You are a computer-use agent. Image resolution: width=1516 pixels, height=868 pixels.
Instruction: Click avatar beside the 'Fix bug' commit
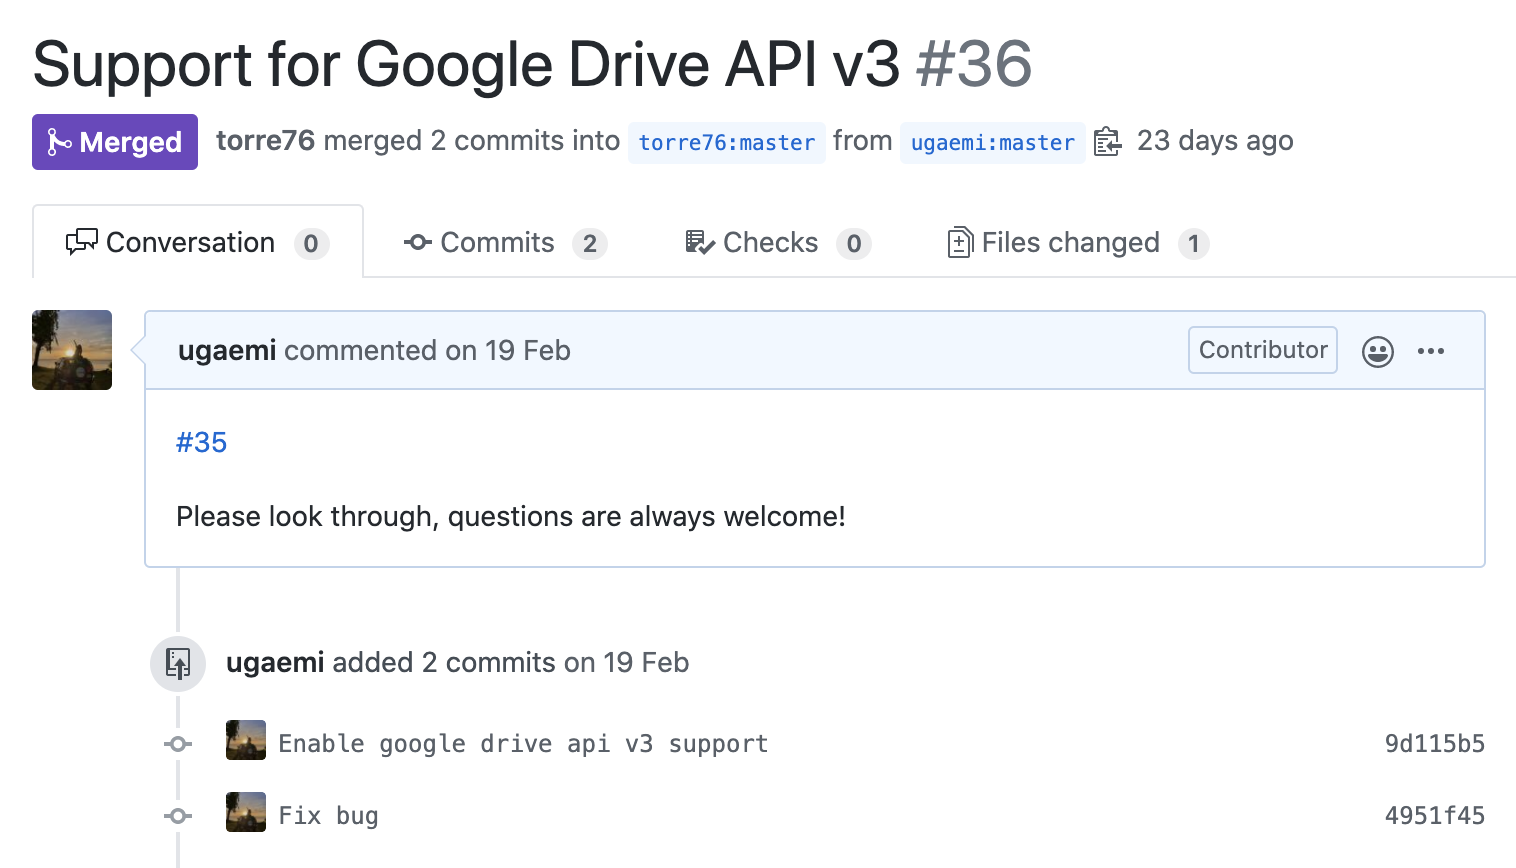coord(246,812)
